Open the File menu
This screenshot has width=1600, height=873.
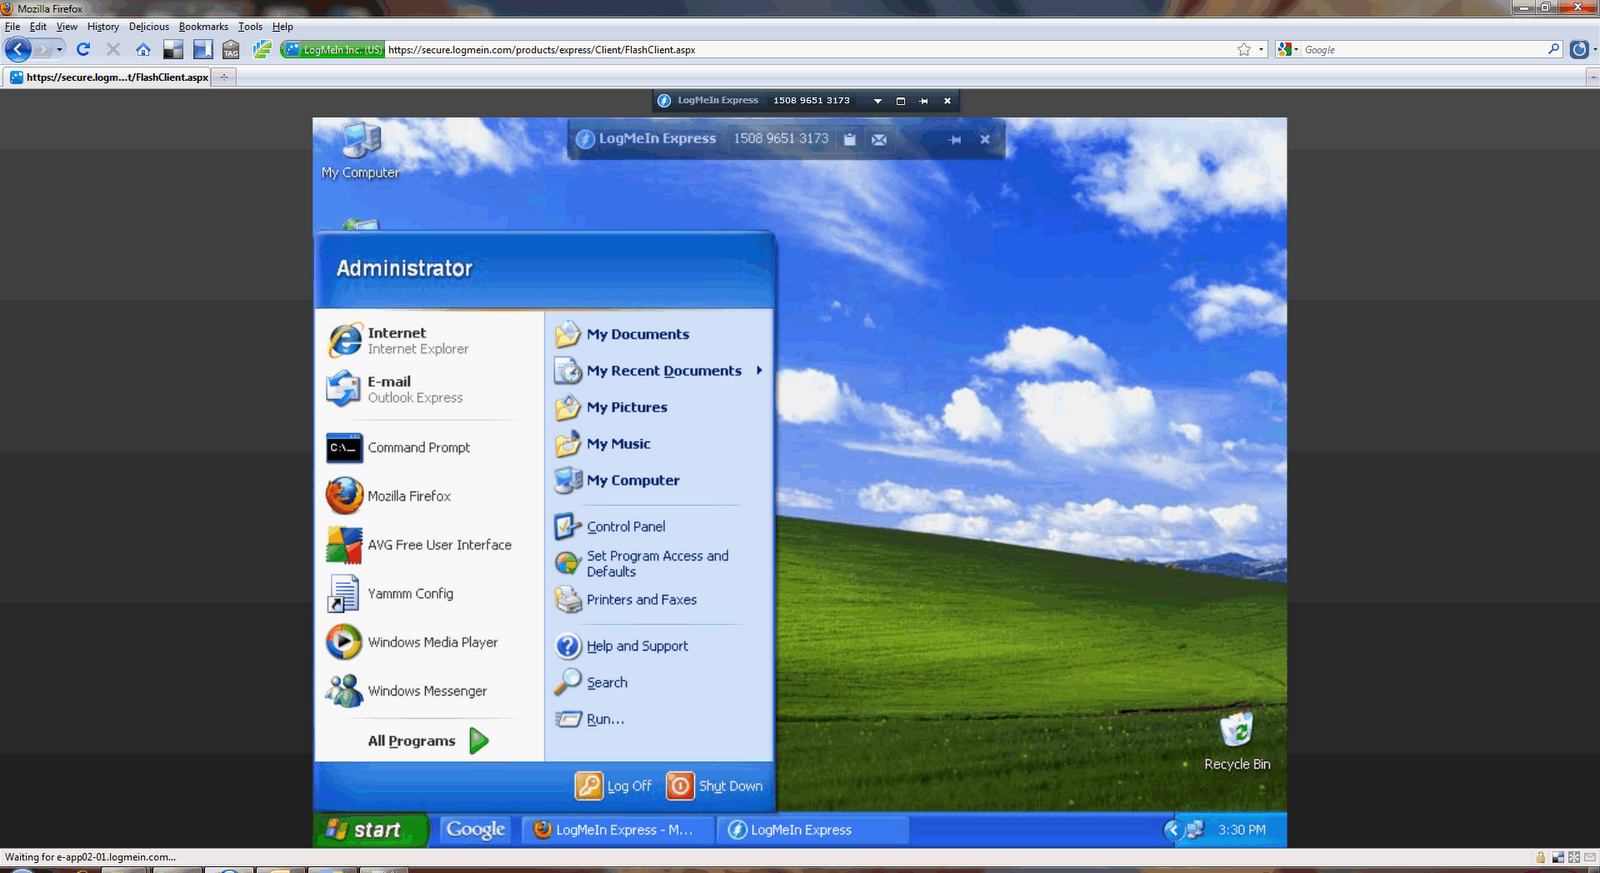(12, 27)
